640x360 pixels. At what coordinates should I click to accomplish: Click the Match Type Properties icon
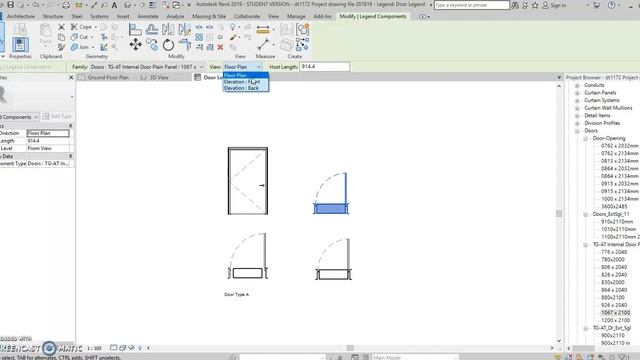[61, 47]
